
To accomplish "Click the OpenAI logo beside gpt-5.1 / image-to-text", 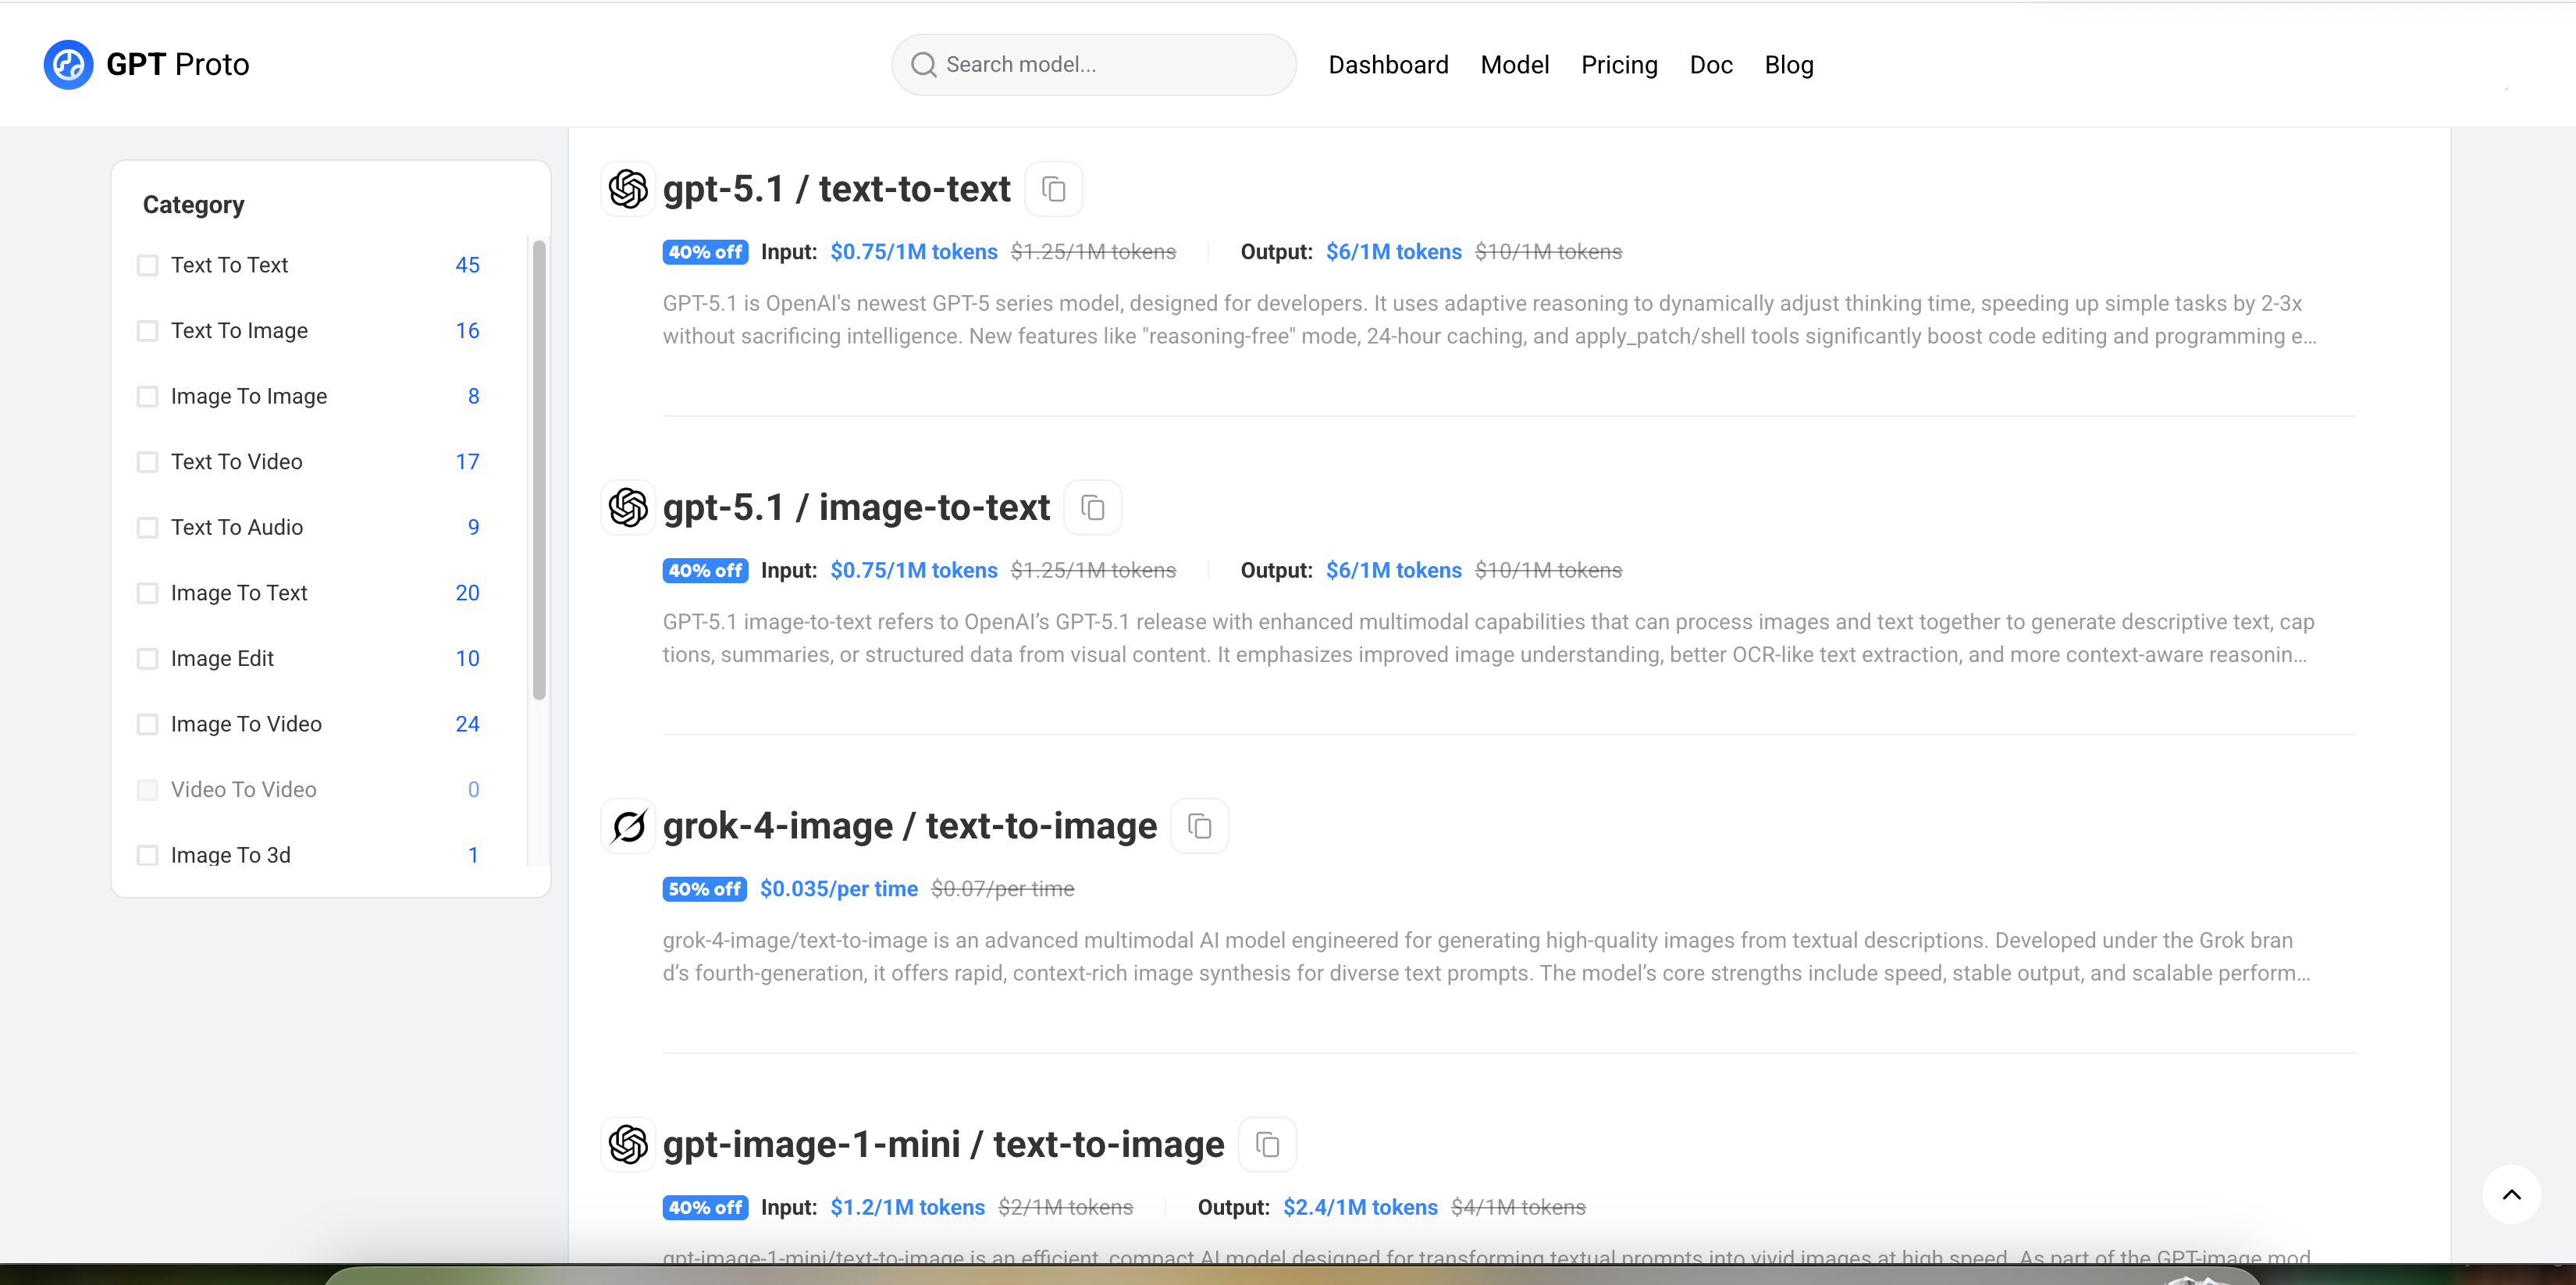I will pos(628,508).
